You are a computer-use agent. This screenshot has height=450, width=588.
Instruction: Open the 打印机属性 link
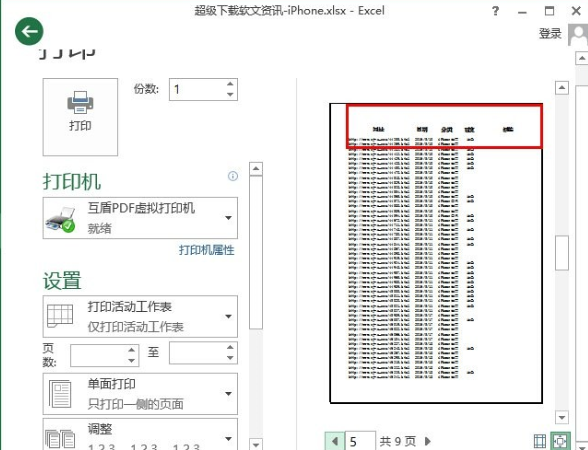207,250
